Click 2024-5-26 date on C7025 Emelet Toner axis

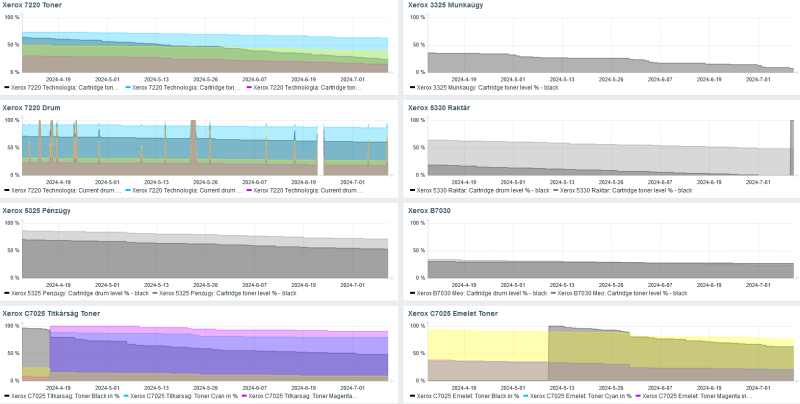(611, 388)
